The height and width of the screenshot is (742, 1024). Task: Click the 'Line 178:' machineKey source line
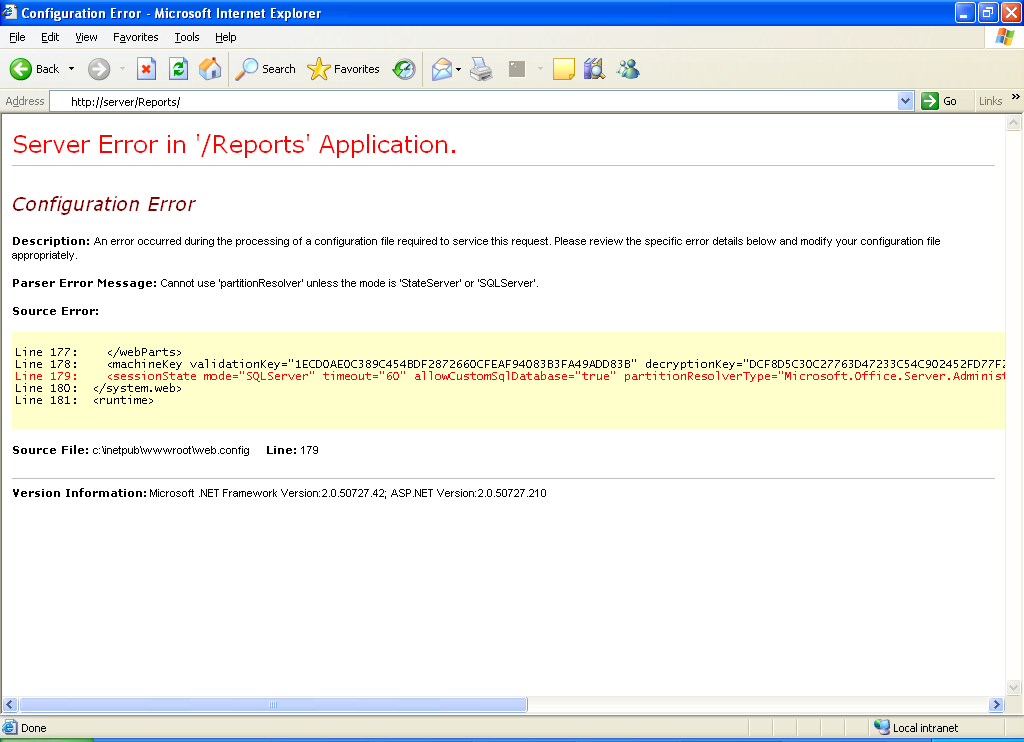(x=509, y=364)
